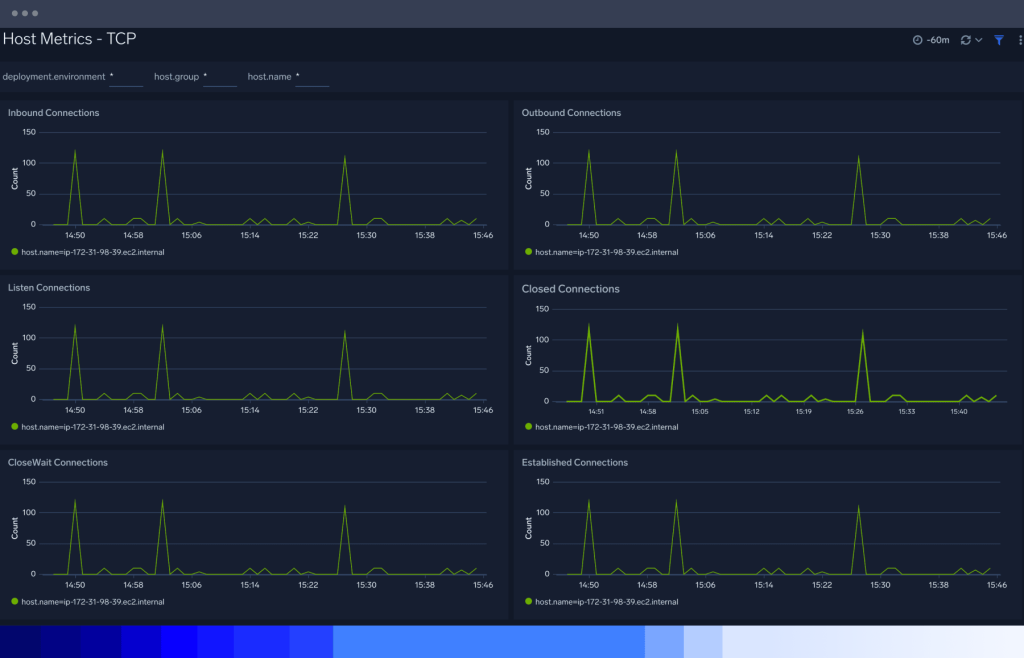Click the macOS yellow minimize window dot
The width and height of the screenshot is (1024, 658).
(26, 14)
